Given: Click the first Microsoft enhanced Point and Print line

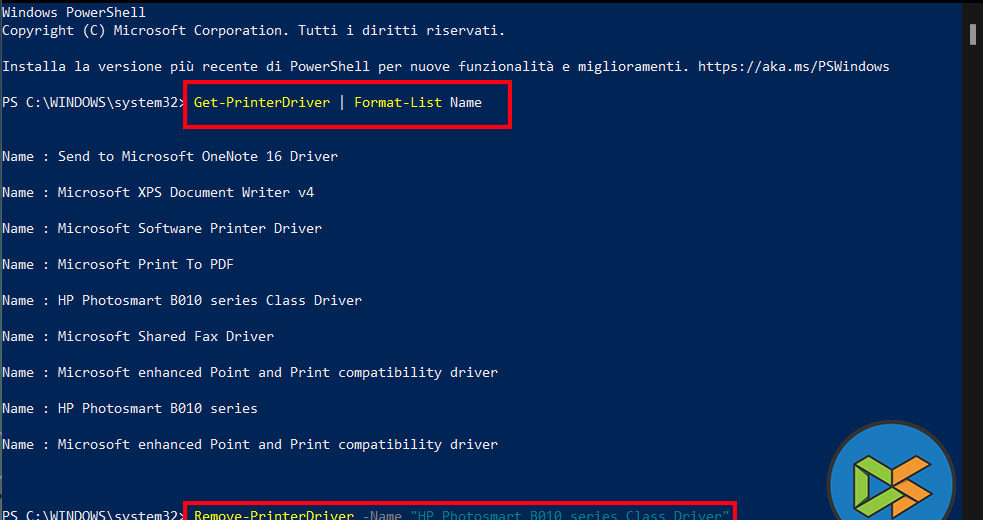Looking at the screenshot, I should tap(277, 372).
